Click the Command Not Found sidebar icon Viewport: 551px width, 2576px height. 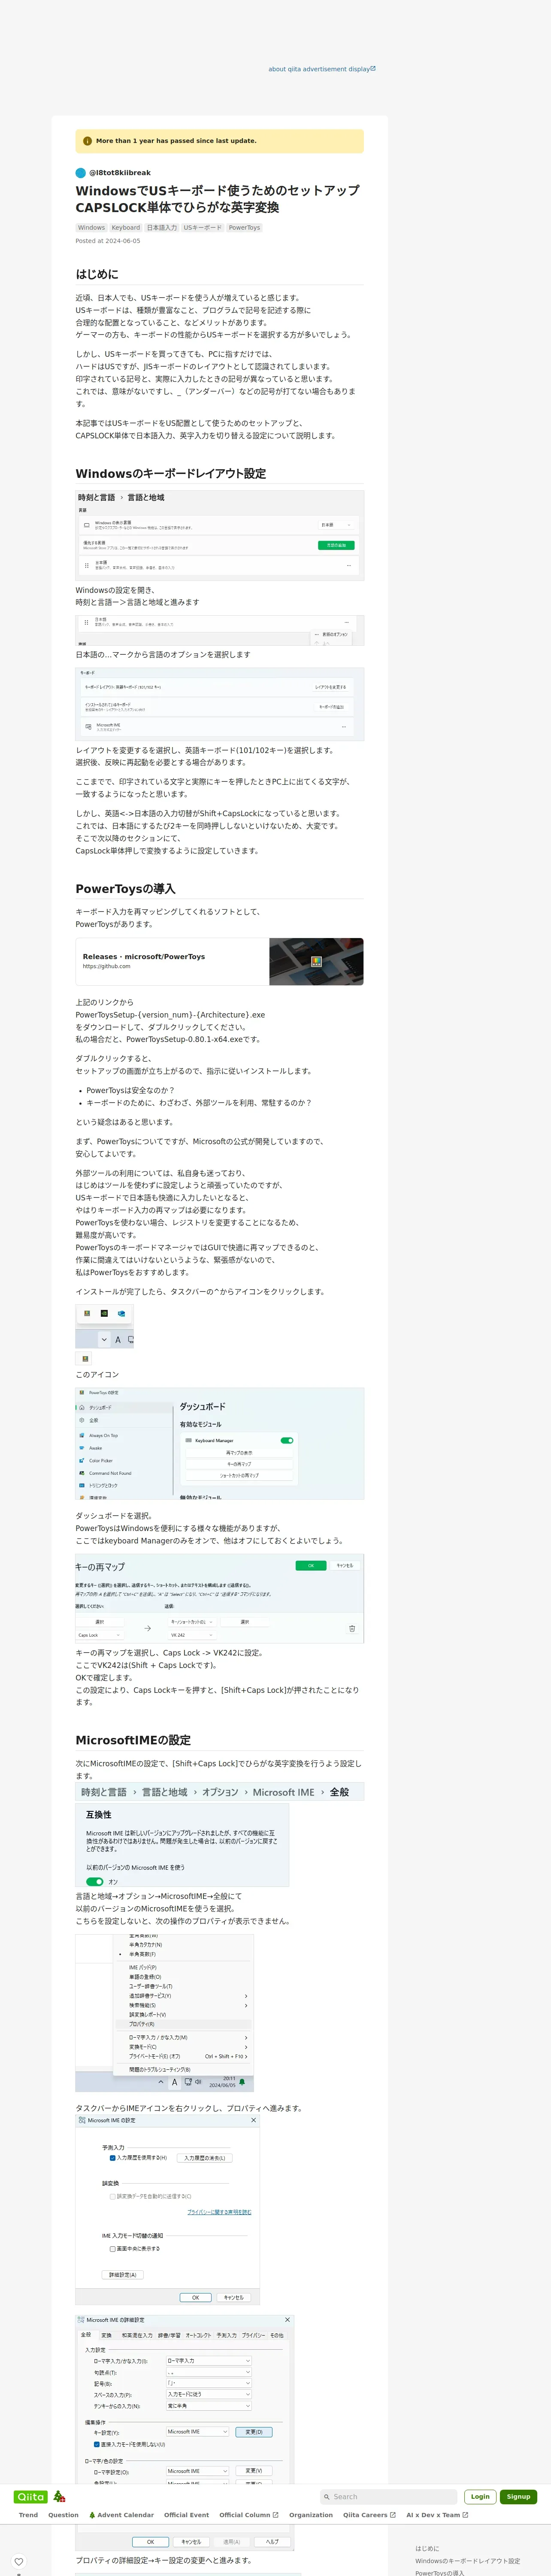coord(82,1473)
